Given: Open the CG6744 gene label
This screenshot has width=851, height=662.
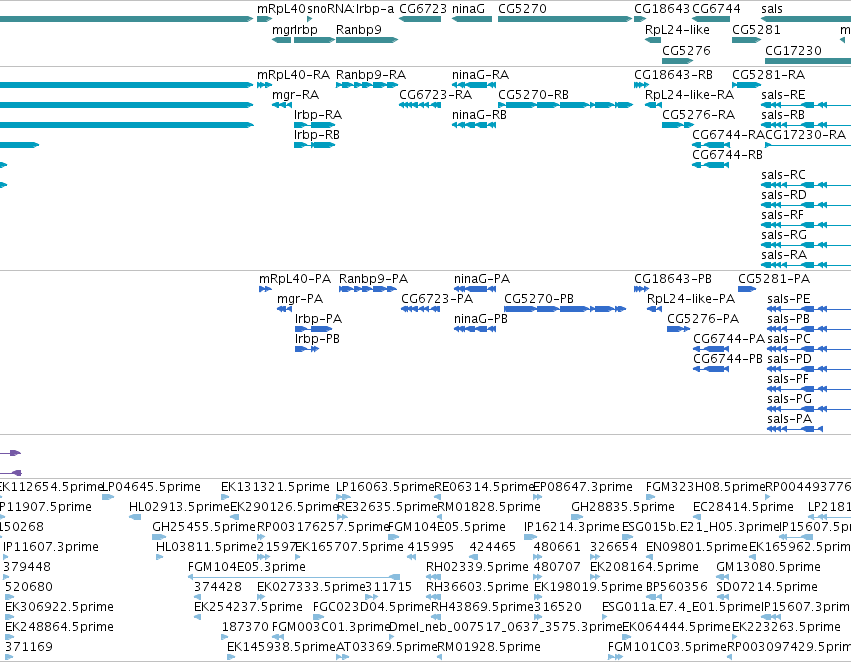Looking at the screenshot, I should click(716, 9).
